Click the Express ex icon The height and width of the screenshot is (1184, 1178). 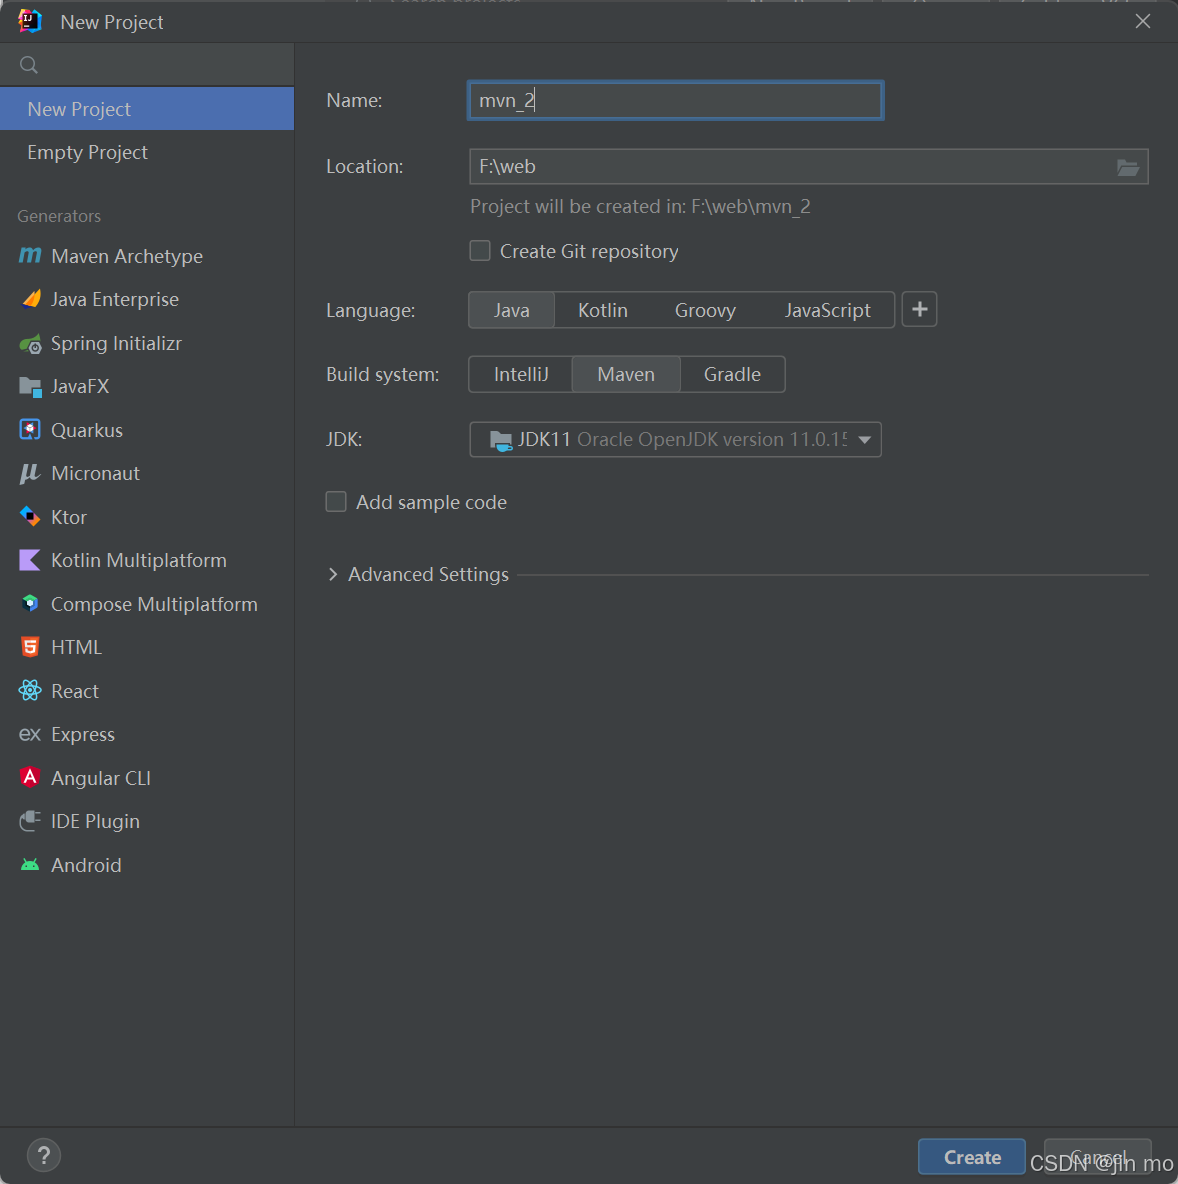pyautogui.click(x=29, y=734)
